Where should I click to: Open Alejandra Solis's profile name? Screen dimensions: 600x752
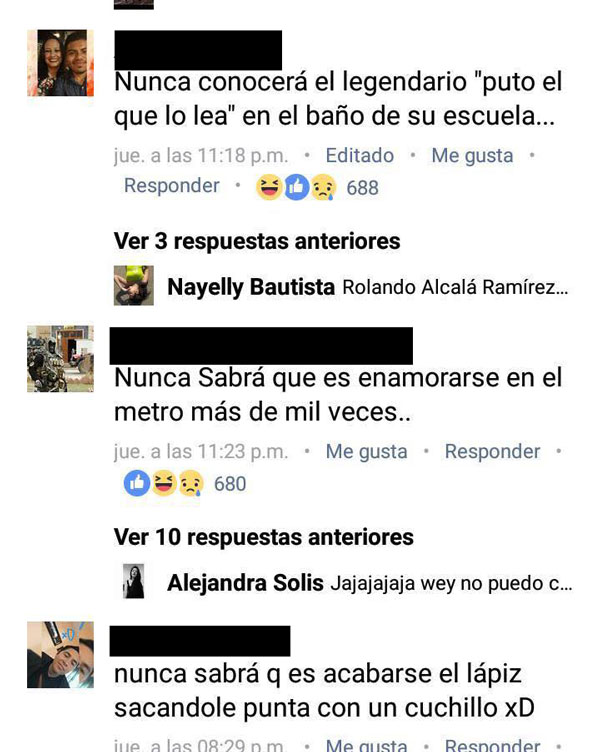(245, 583)
